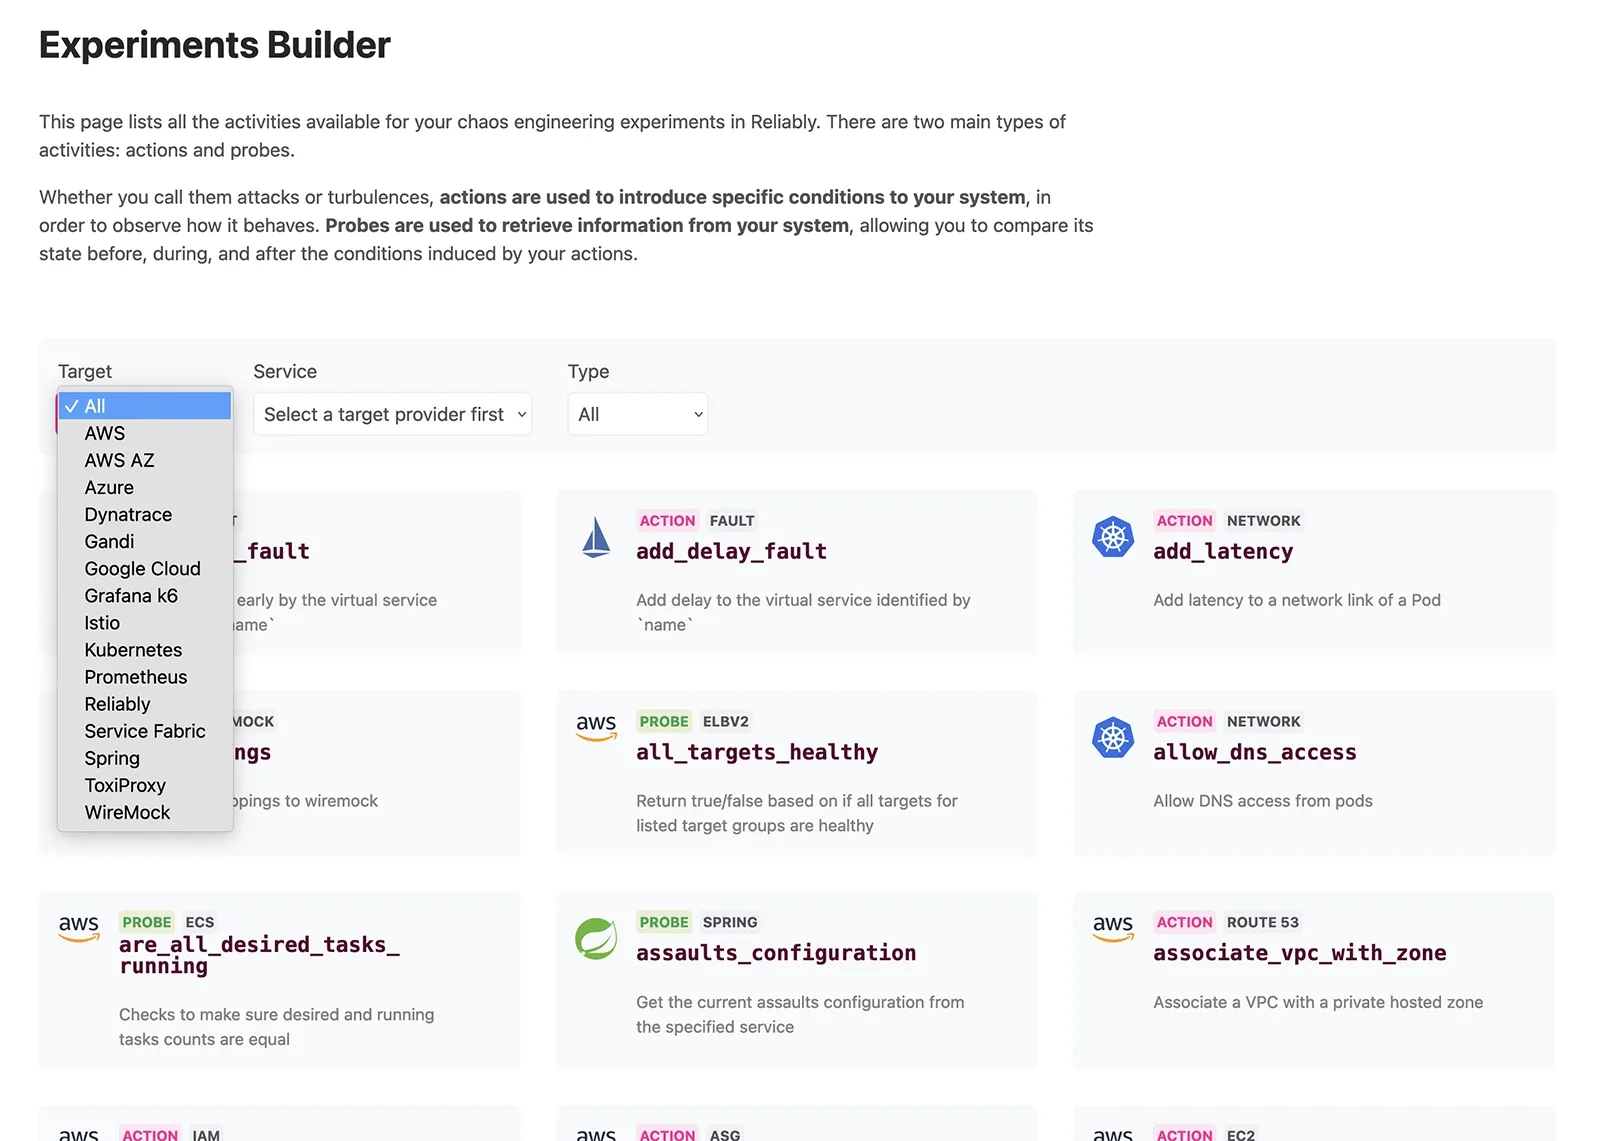
Task: Open the assaults_configuration probe
Action: pos(776,953)
